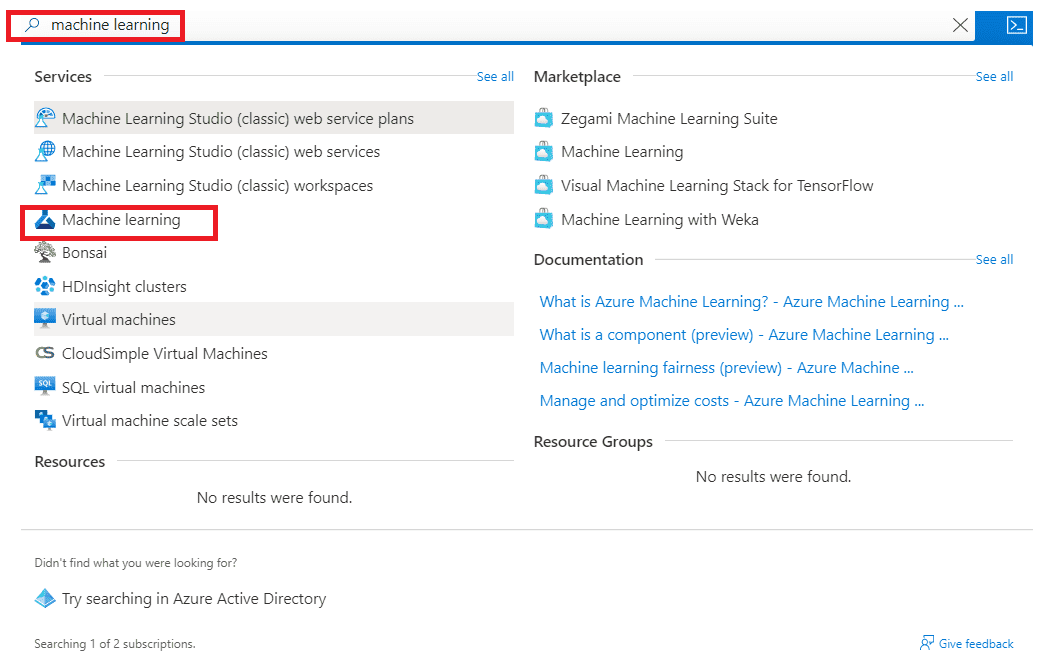
Task: Open 'Manage and optimize costs' doc
Action: [x=732, y=401]
